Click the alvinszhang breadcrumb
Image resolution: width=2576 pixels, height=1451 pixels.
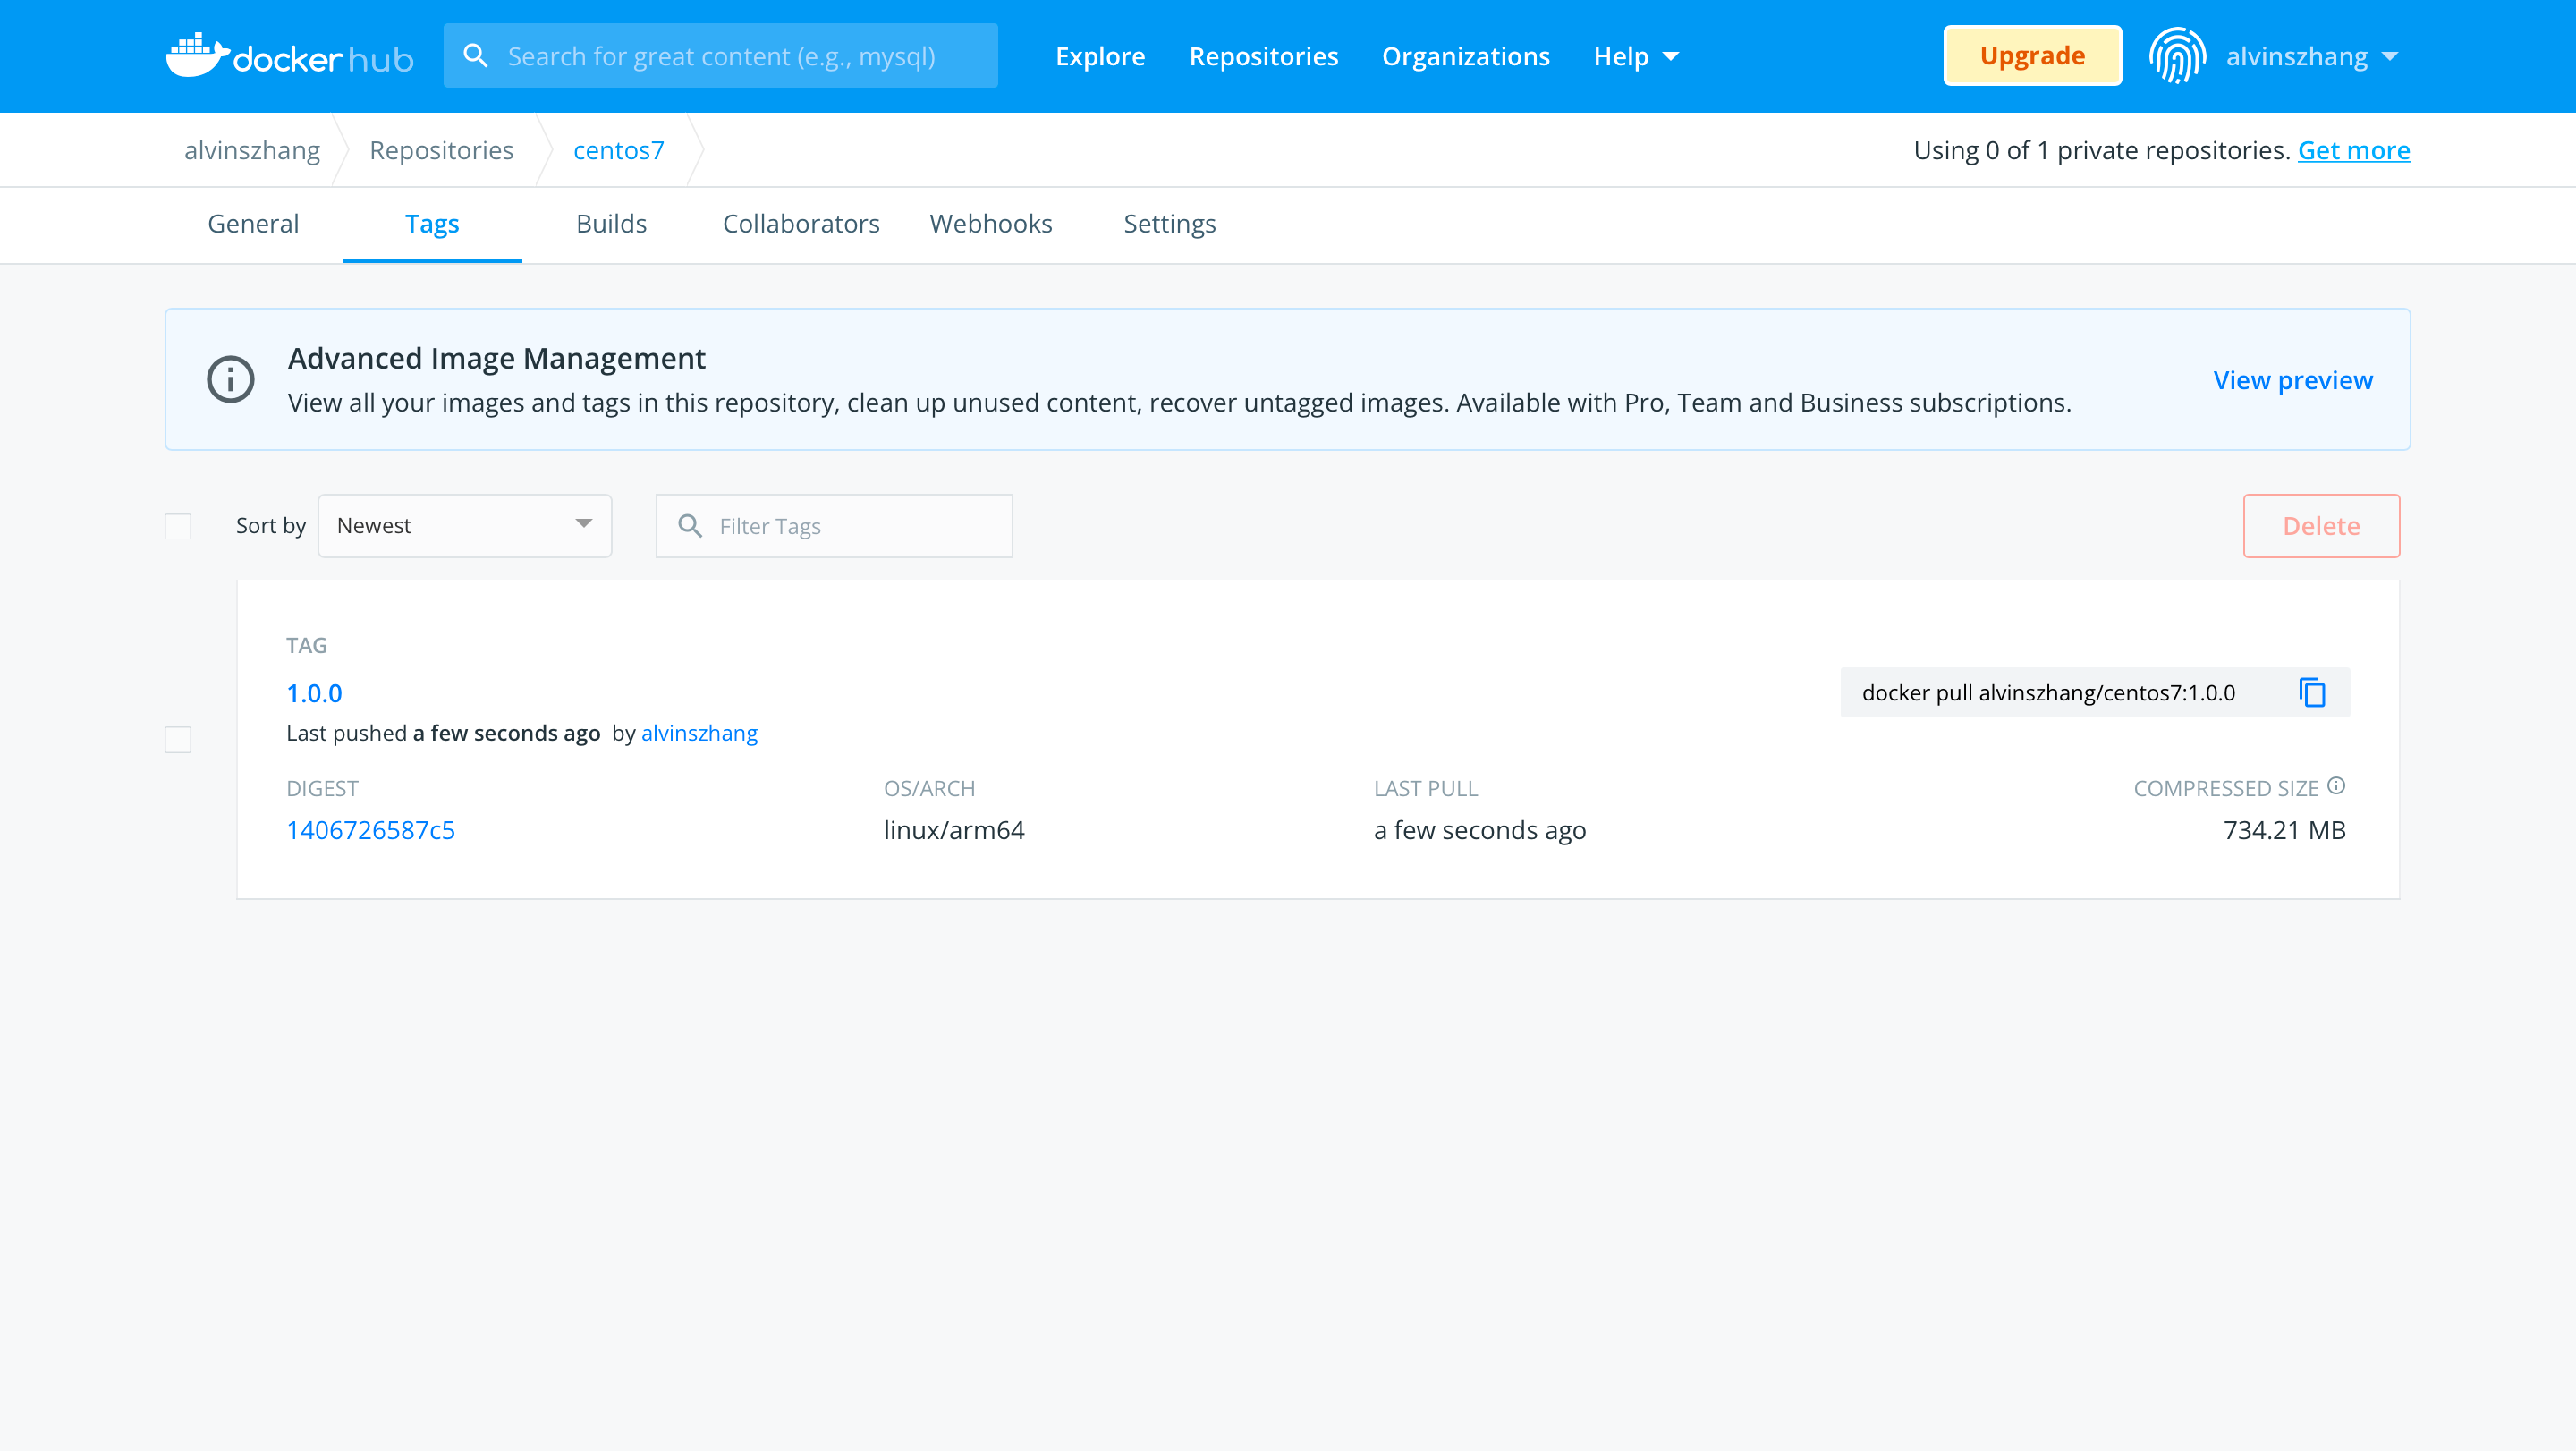pyautogui.click(x=252, y=150)
